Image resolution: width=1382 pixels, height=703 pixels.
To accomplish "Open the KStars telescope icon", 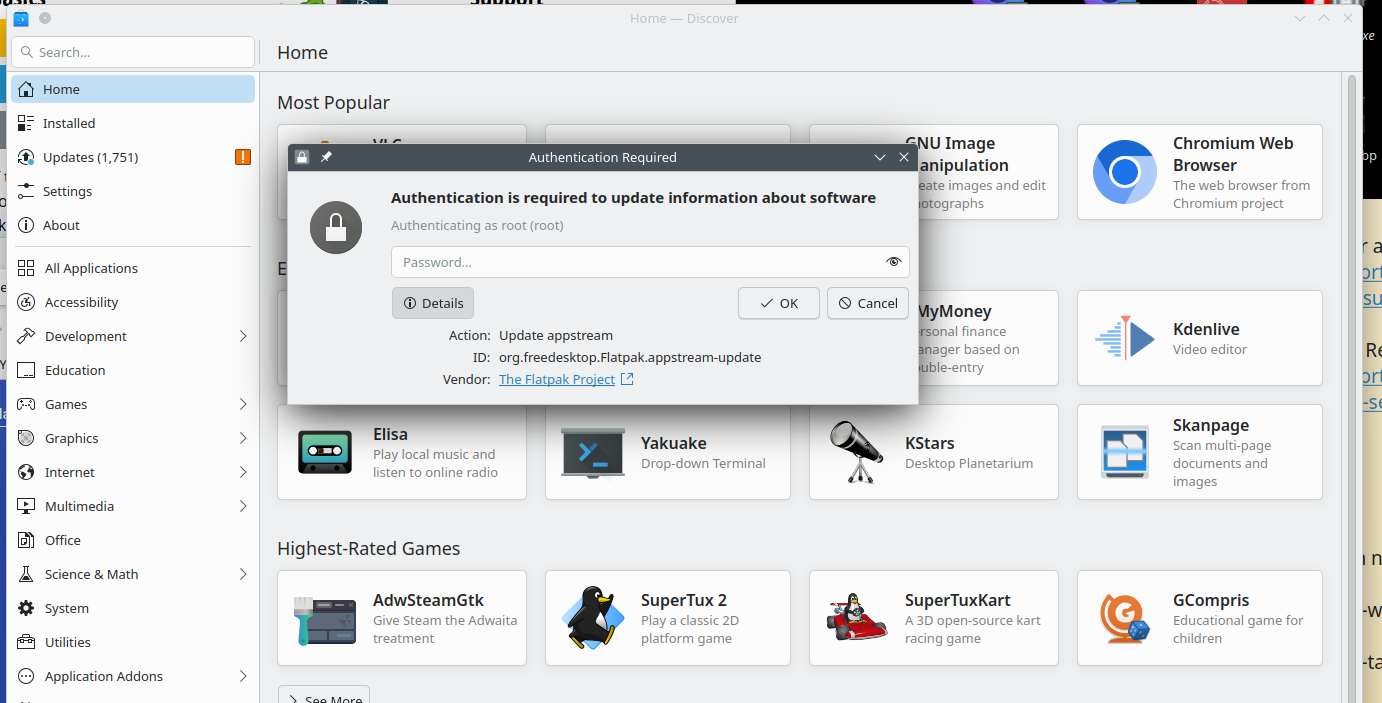I will (x=857, y=452).
